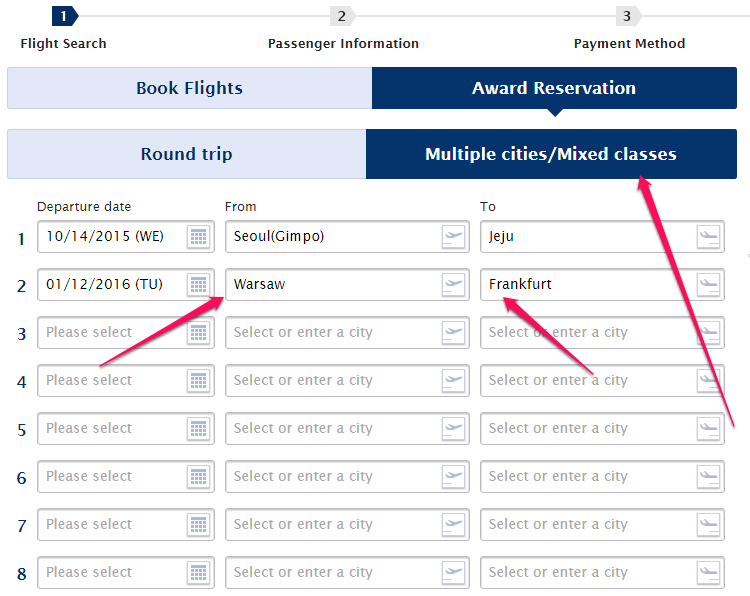Screen dimensions: 750x596
Task: Open calendar icon for row 4 departure date
Action: (x=199, y=381)
